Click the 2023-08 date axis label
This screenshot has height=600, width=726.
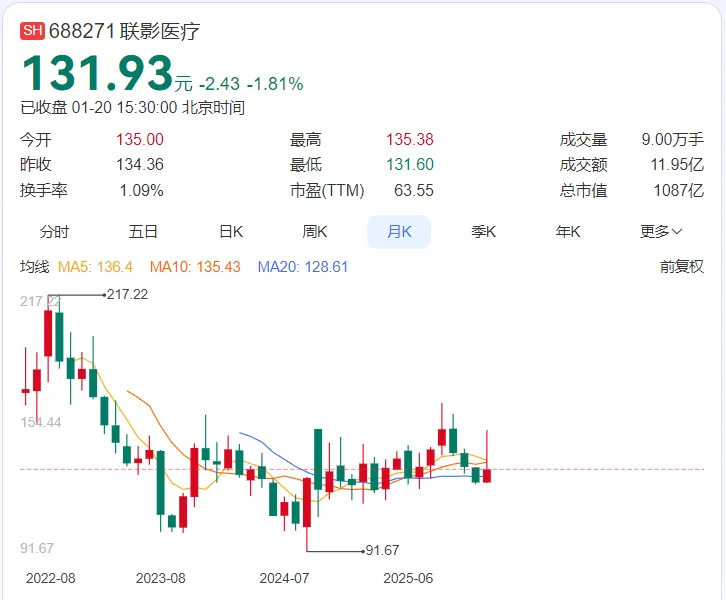(160, 578)
